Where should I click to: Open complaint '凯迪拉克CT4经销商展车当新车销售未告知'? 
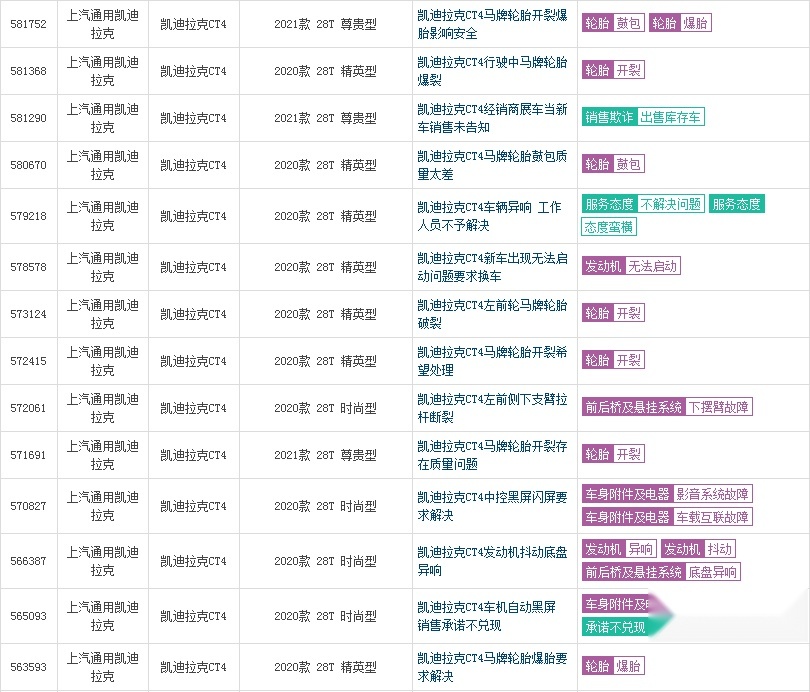[492, 118]
